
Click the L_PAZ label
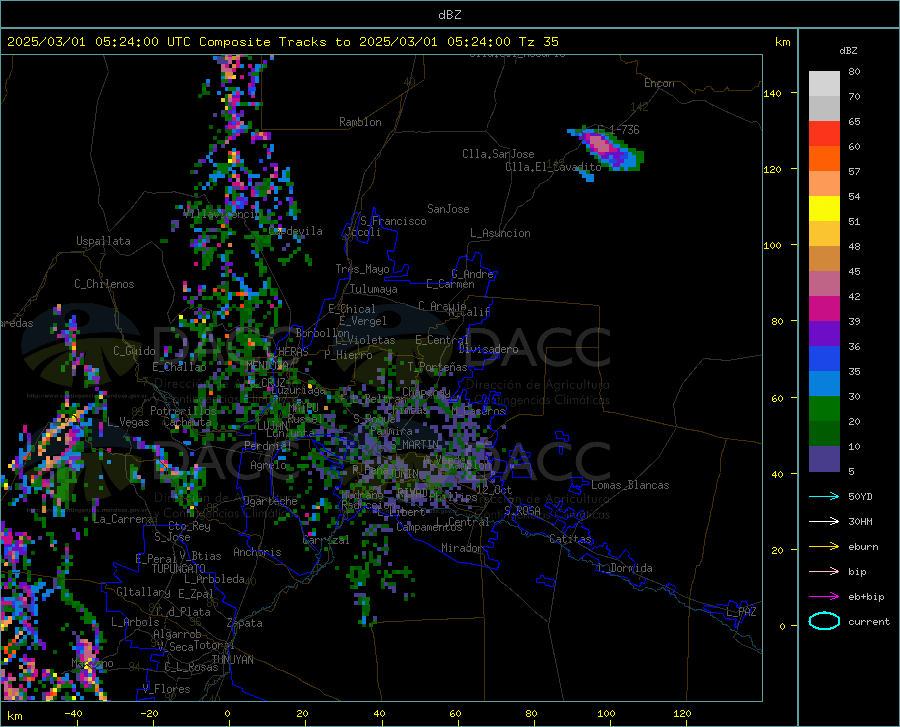pos(741,612)
